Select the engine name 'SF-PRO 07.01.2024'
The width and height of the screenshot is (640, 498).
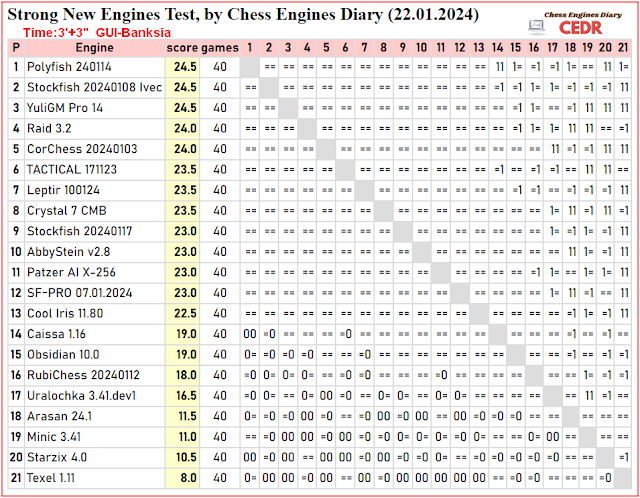(80, 293)
